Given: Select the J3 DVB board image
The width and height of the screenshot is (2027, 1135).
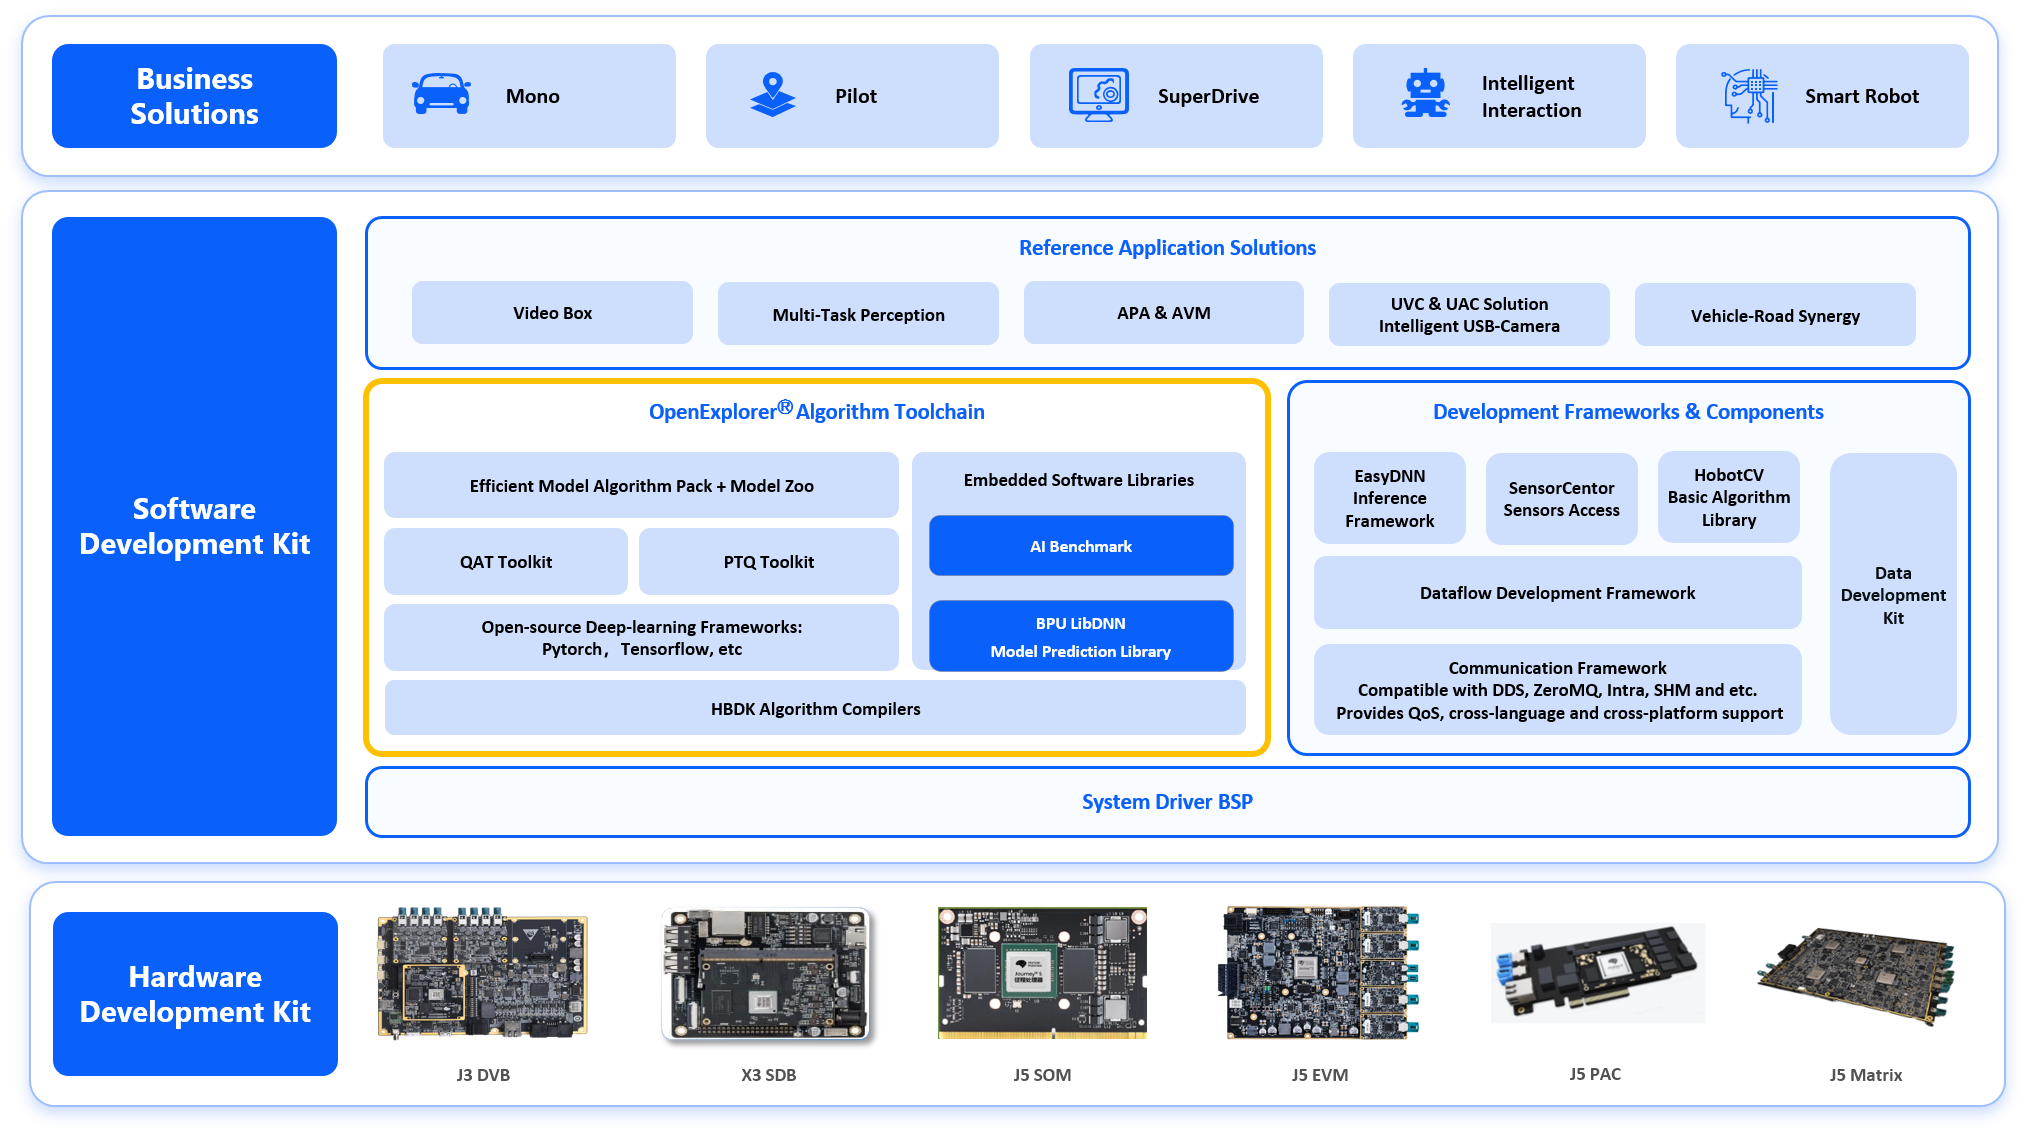Looking at the screenshot, I should coord(483,973).
